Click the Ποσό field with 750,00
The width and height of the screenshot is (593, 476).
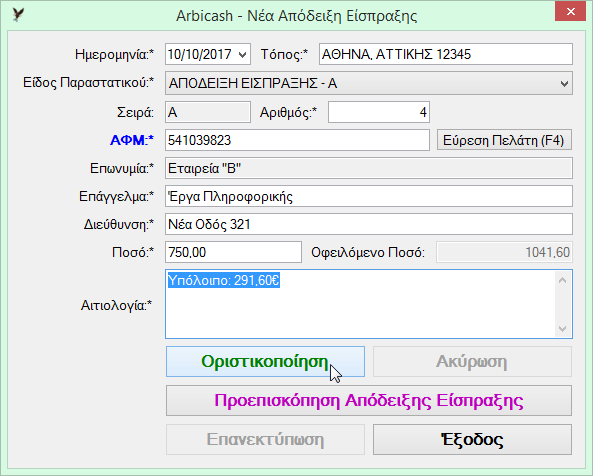coord(233,252)
